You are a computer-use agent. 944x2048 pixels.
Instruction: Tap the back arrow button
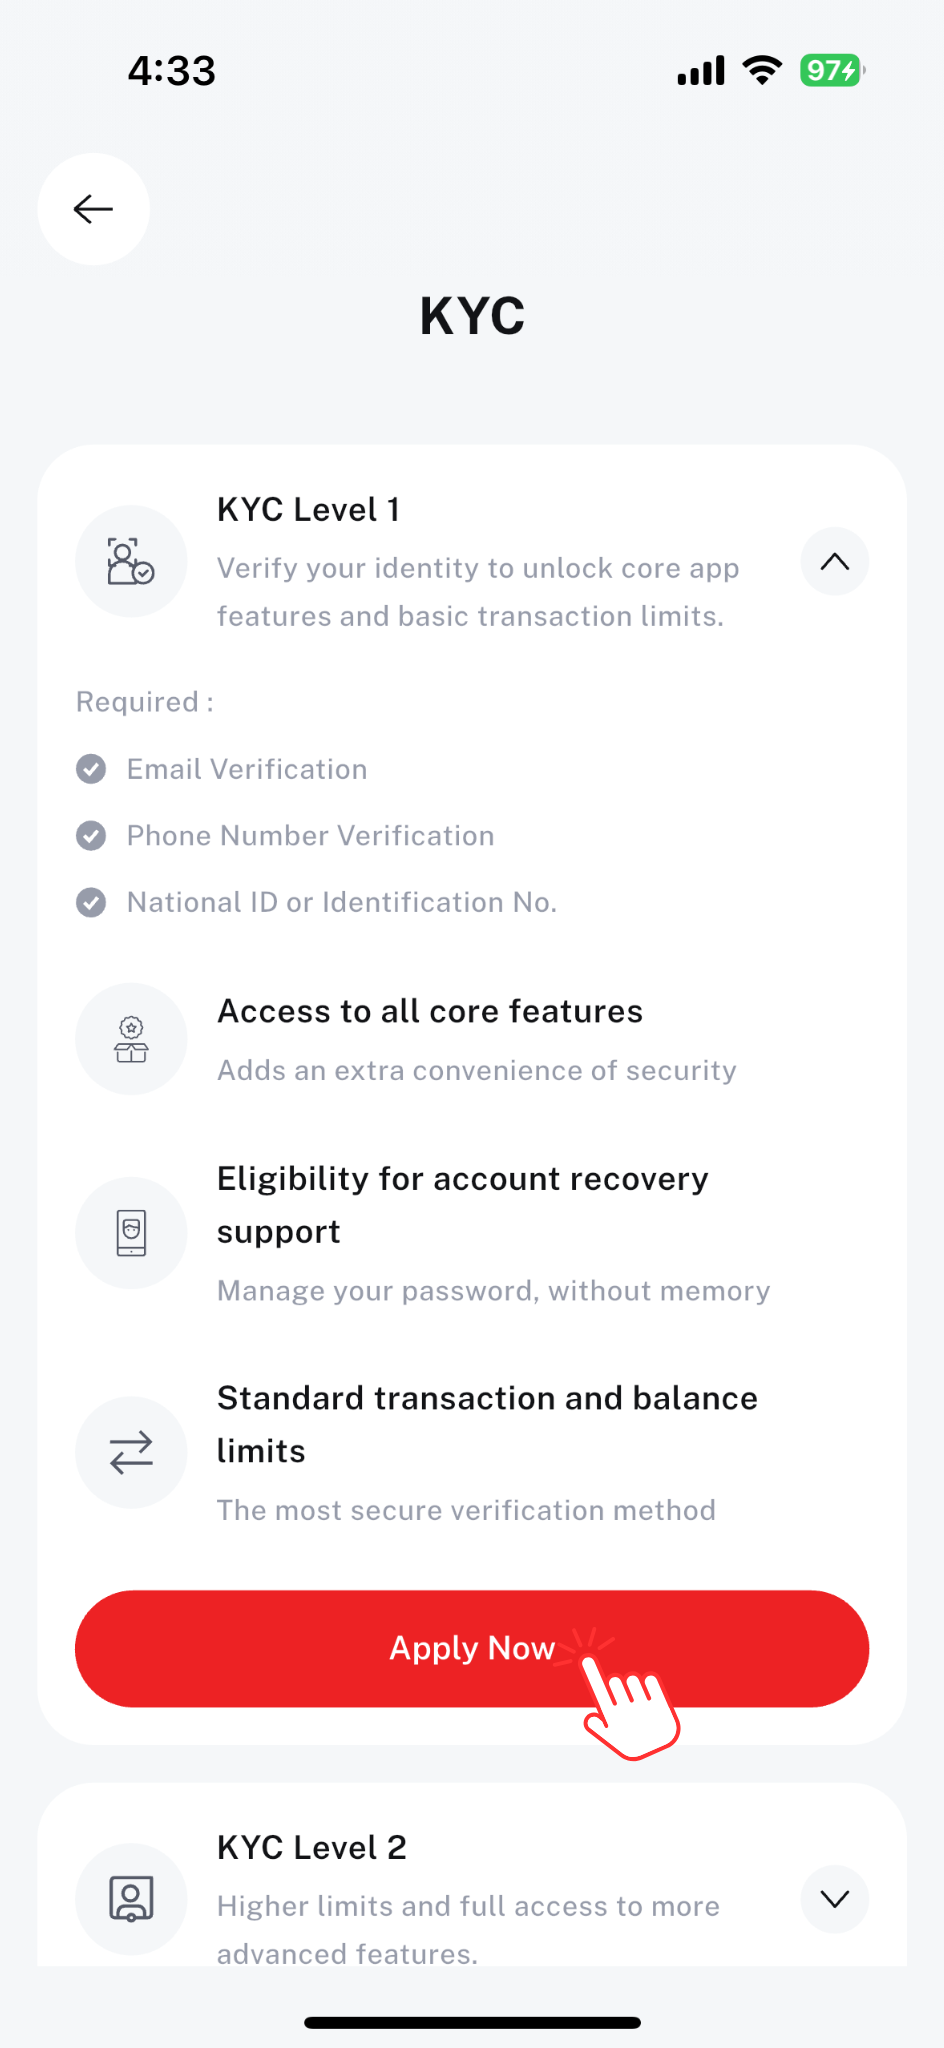tap(94, 209)
